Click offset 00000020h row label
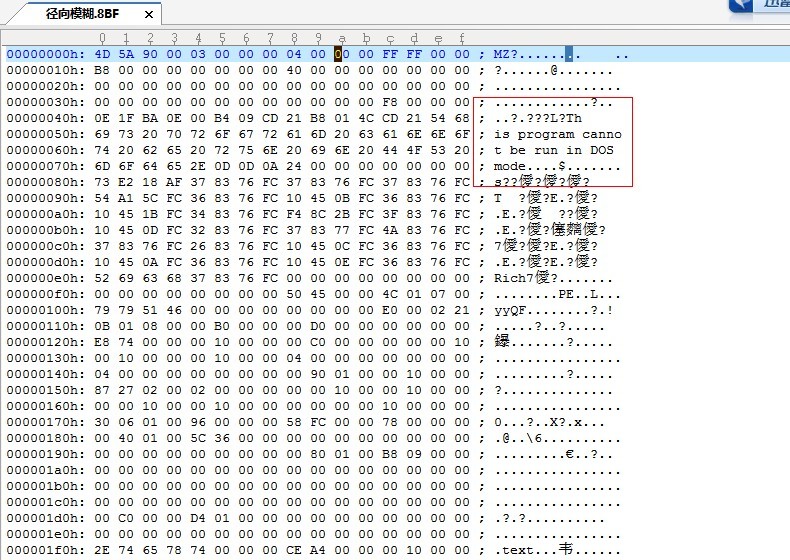Viewport: 790px width, 560px height. 46,86
